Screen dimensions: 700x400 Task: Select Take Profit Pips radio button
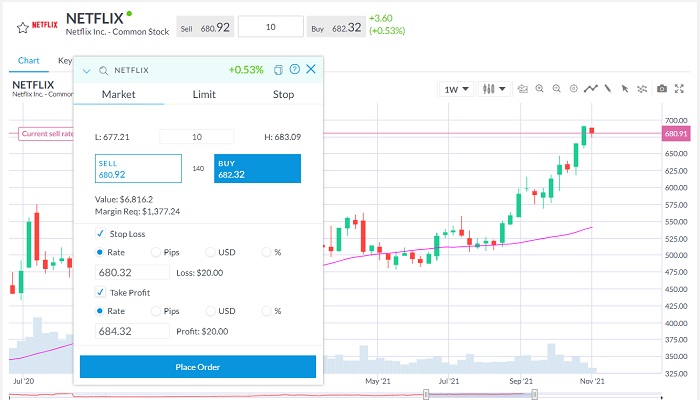coord(155,311)
